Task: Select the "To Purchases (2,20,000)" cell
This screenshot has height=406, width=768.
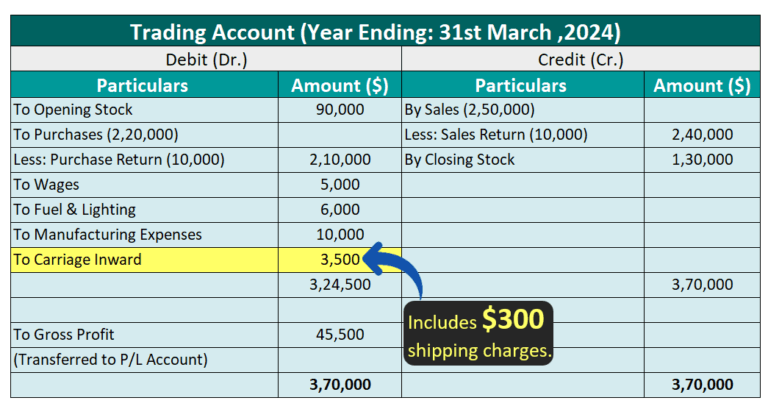Action: click(142, 135)
